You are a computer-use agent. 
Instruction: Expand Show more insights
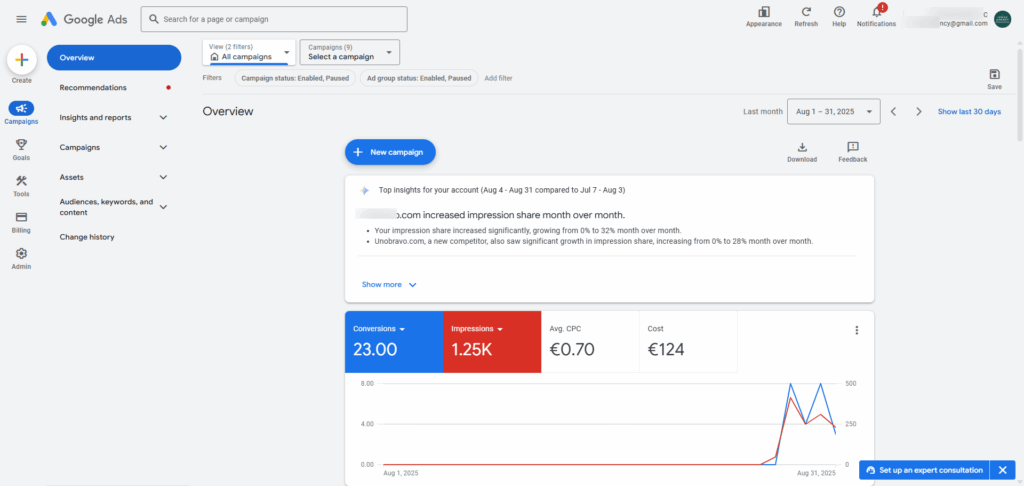(389, 285)
